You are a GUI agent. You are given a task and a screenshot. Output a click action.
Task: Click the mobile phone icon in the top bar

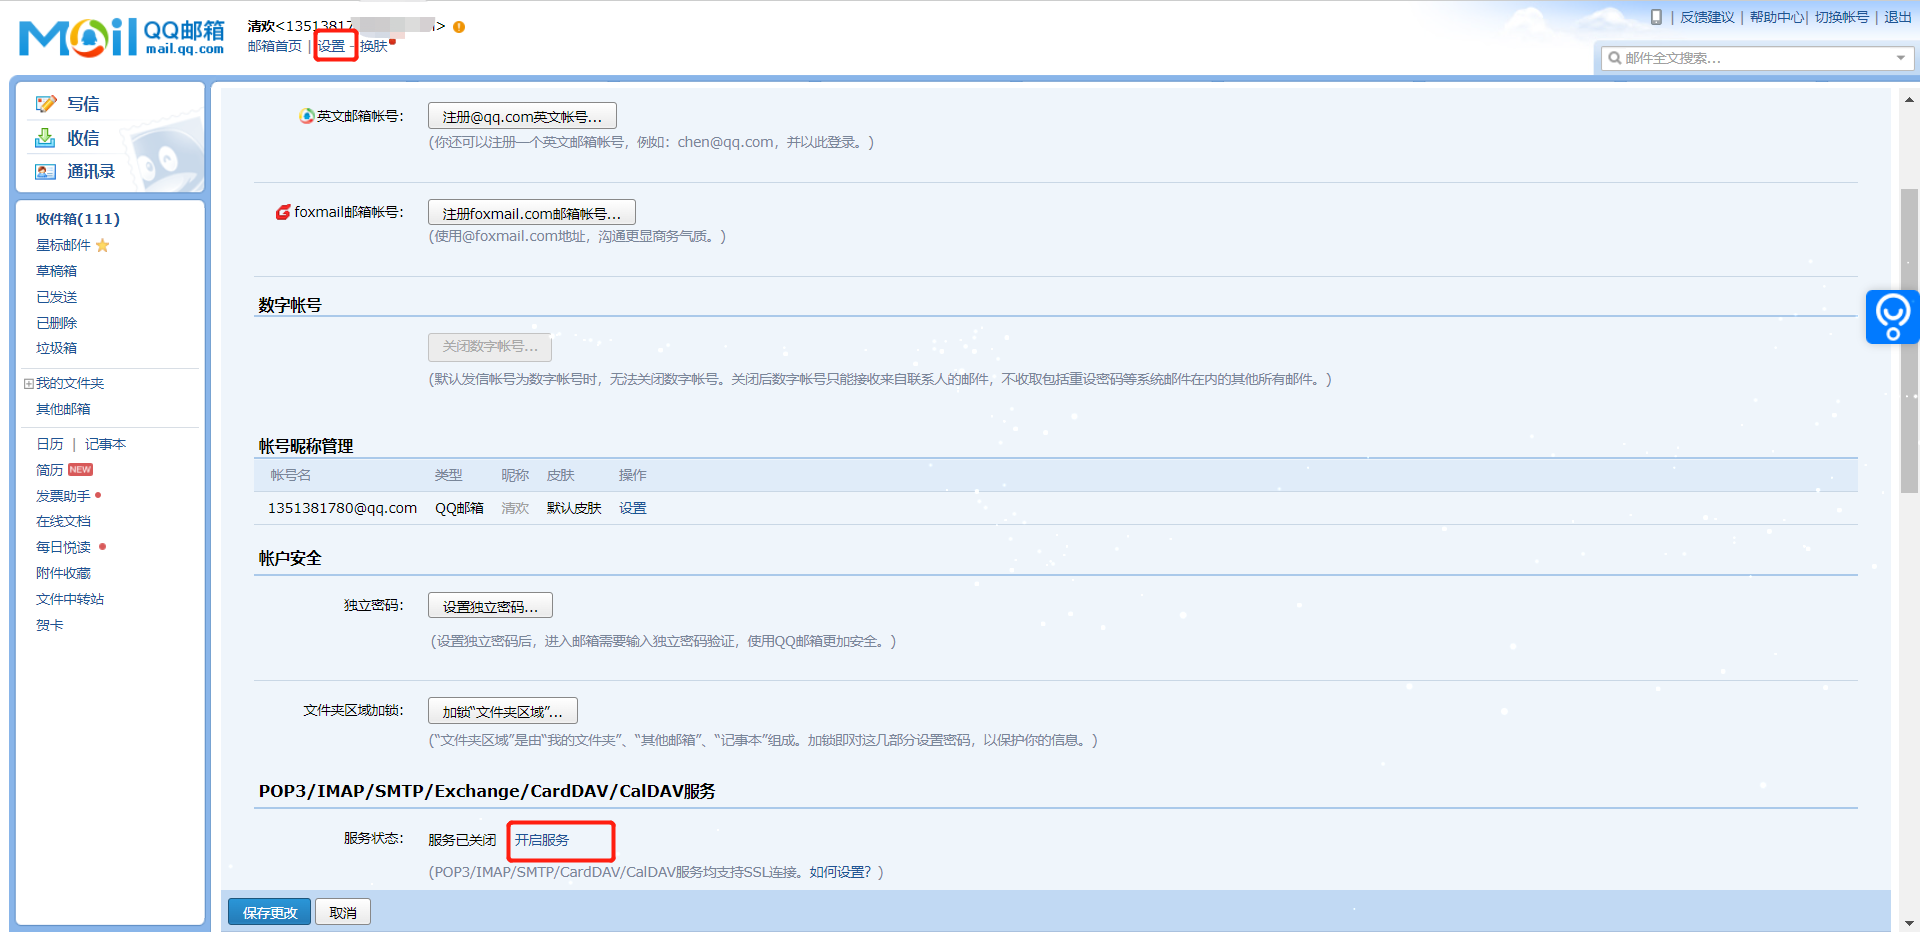(1656, 17)
